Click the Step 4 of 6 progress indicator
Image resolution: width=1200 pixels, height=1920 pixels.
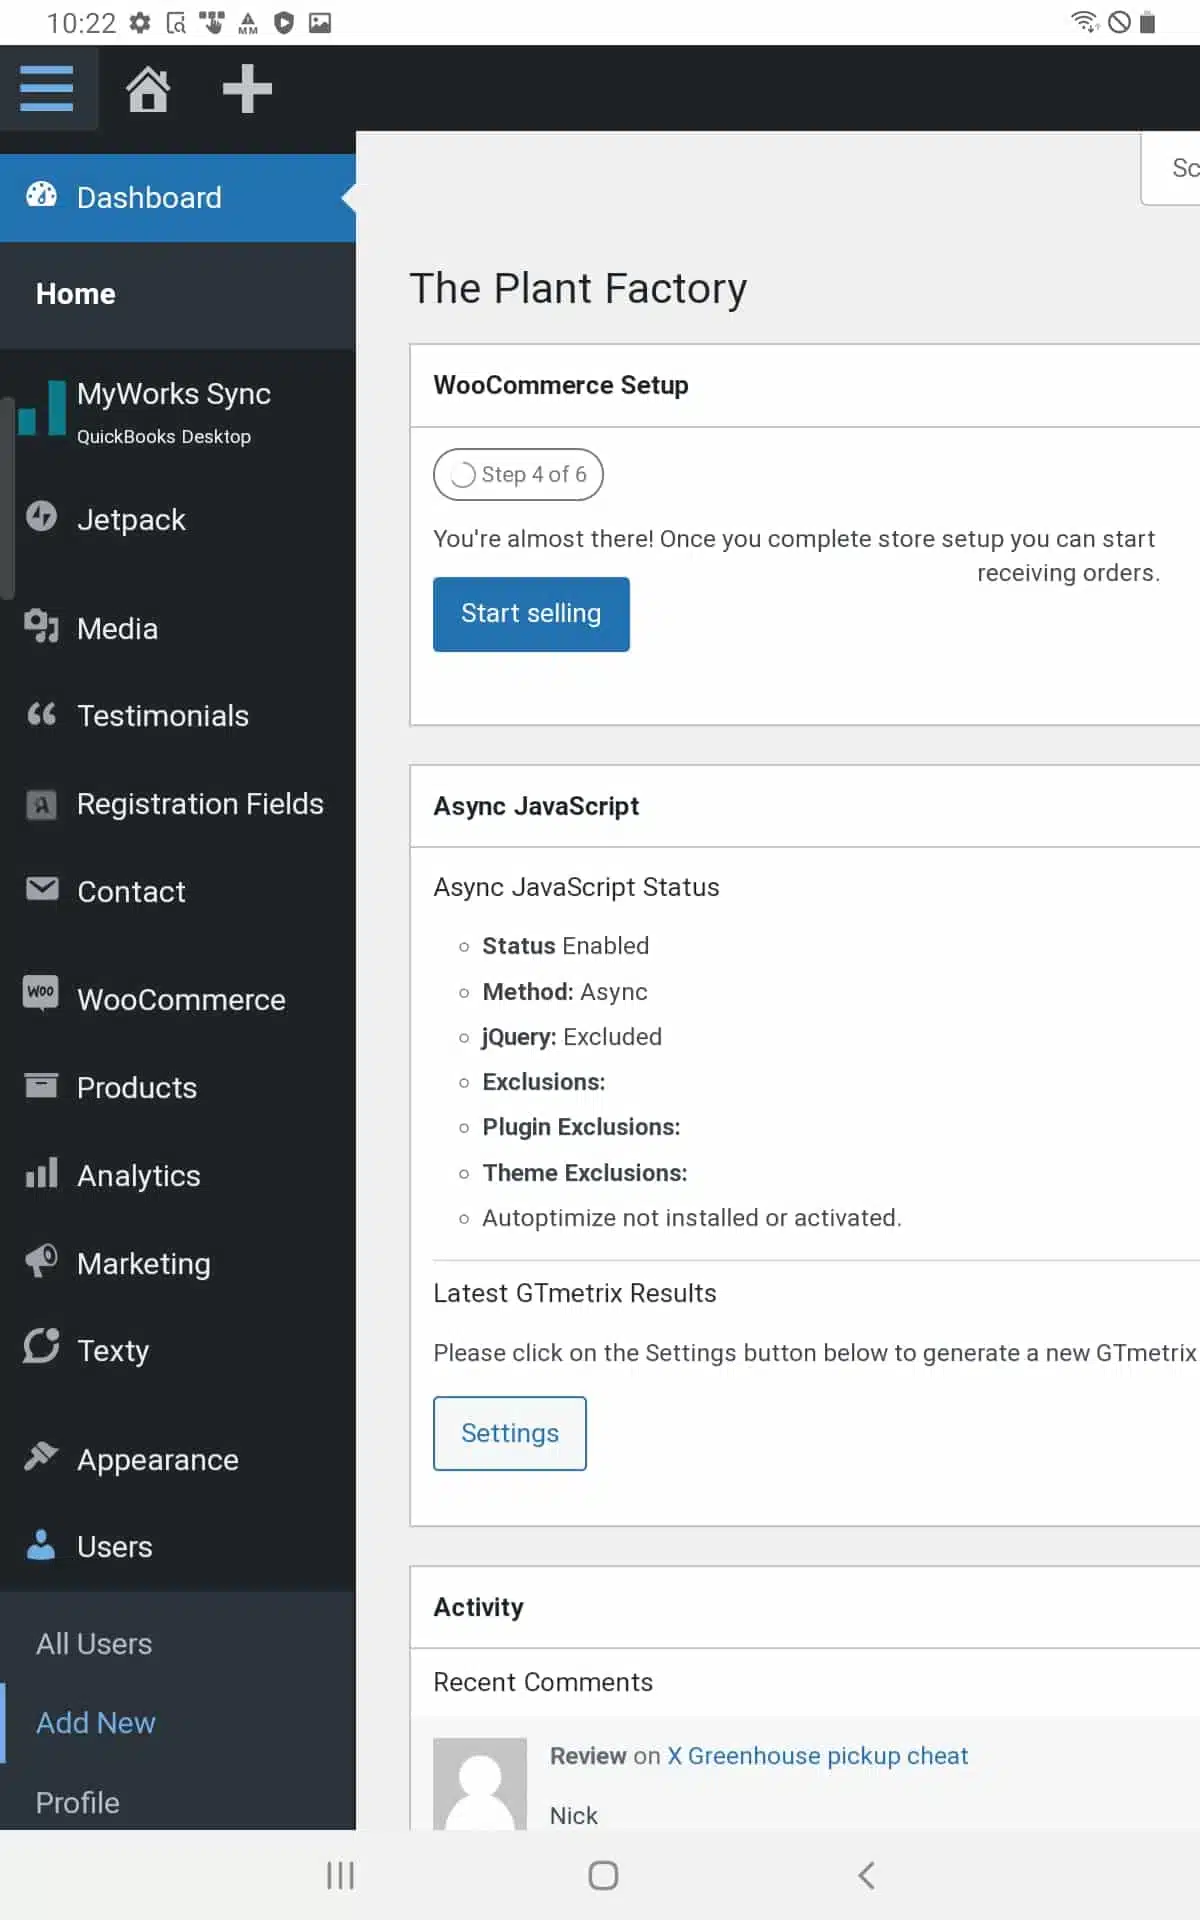pos(518,475)
